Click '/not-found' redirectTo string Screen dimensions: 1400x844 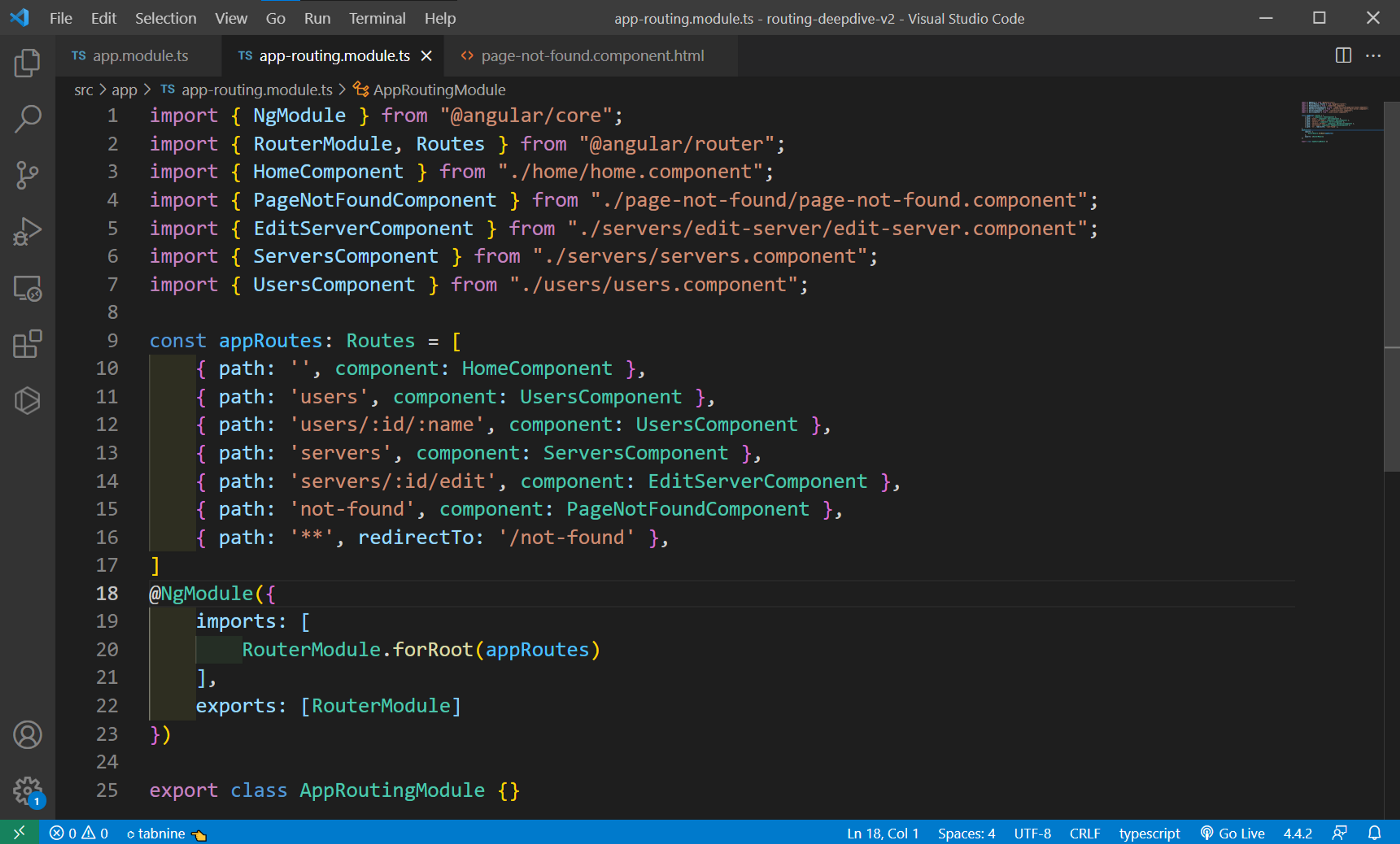568,537
